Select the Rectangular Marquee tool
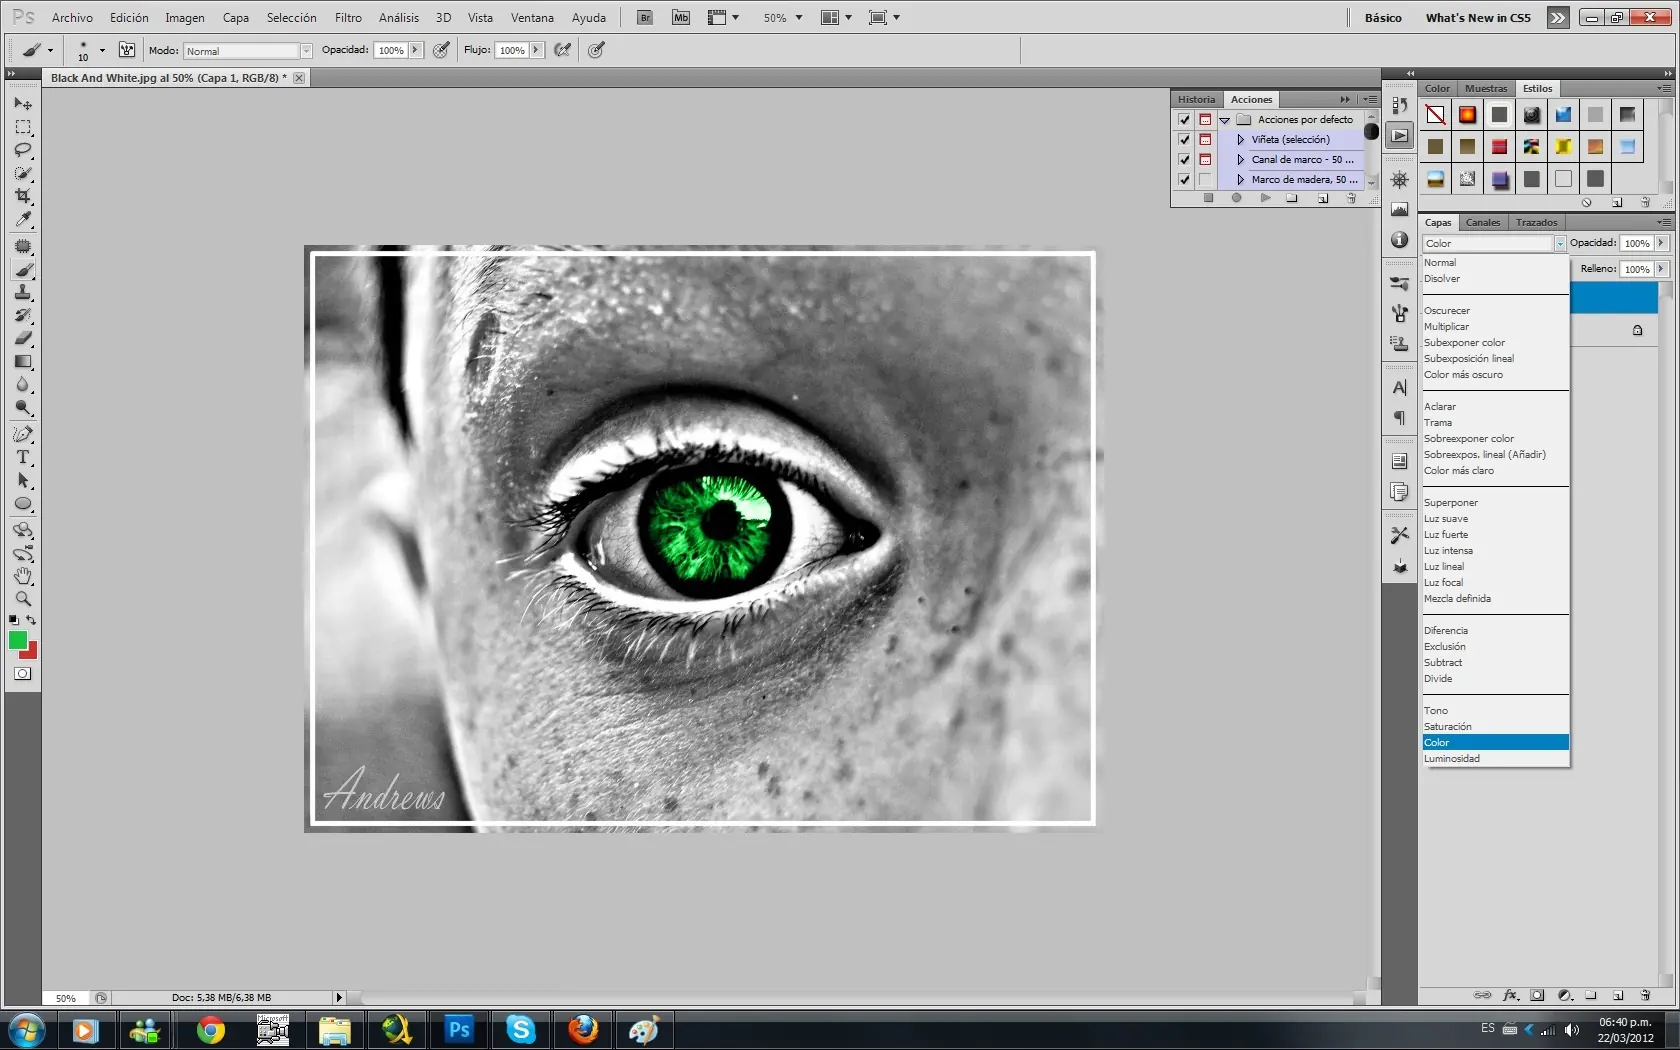The height and width of the screenshot is (1050, 1680). 23,127
